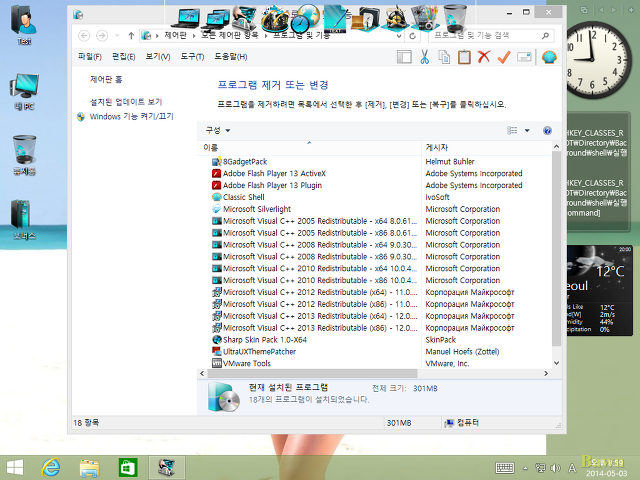Open the Recycle Bin desktop icon
This screenshot has height=480, width=640.
click(x=24, y=156)
